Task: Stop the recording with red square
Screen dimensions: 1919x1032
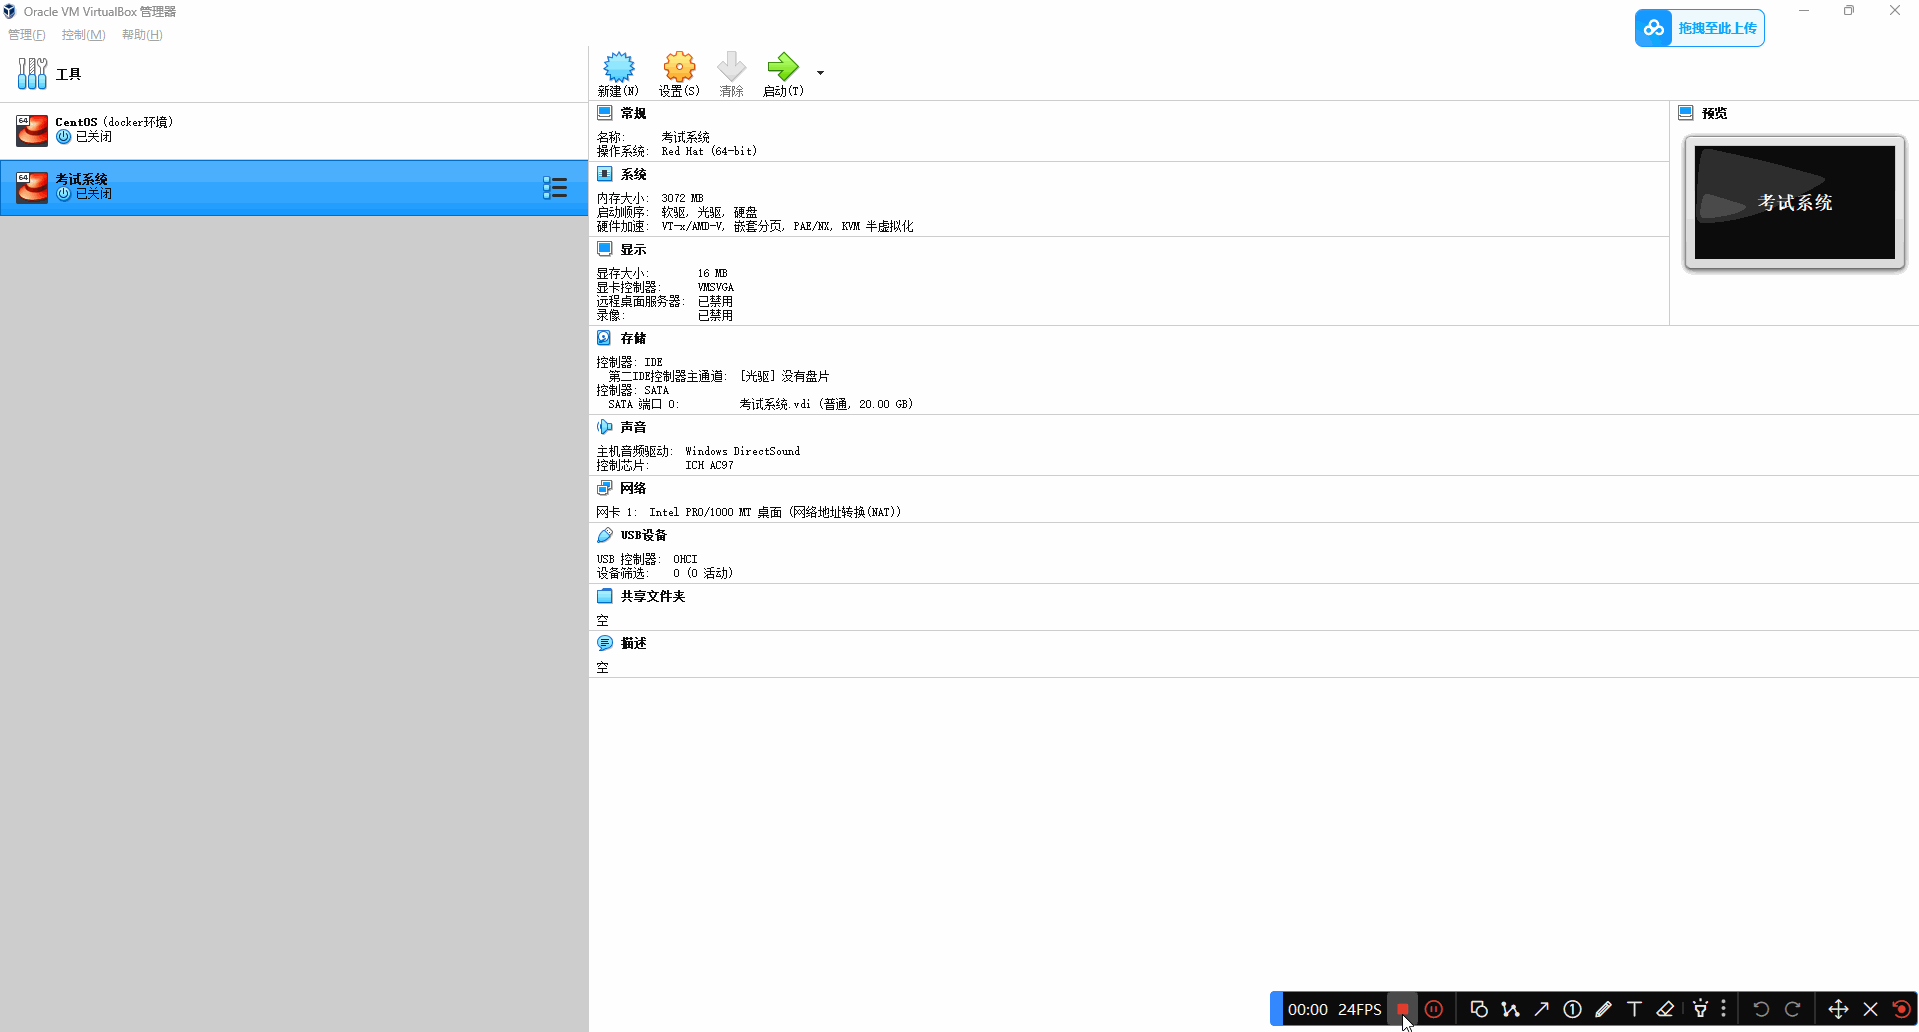Action: click(1403, 1009)
